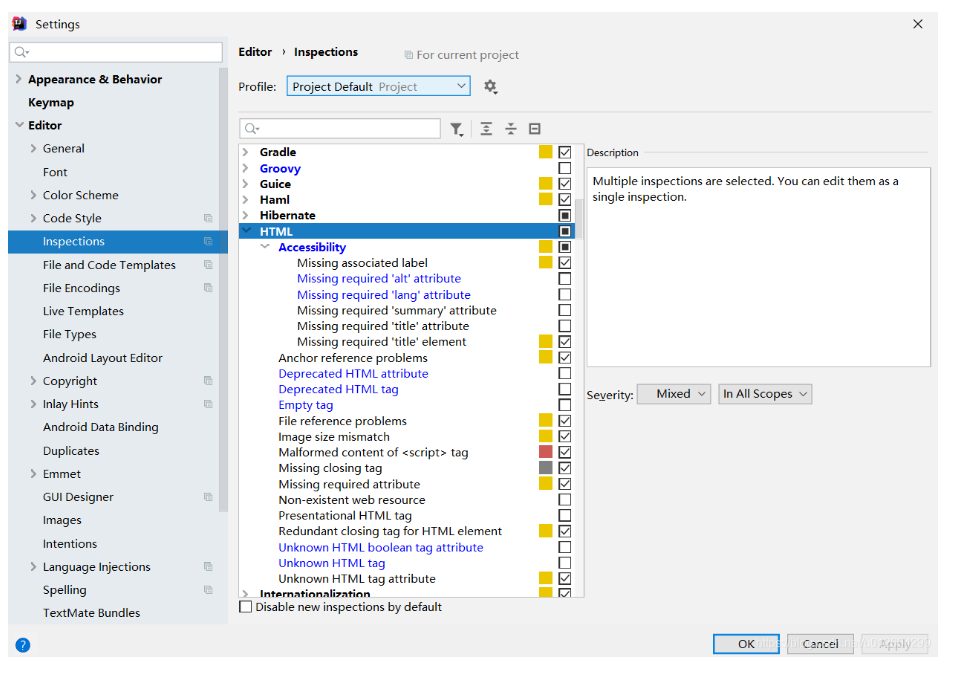Viewport: 954px width, 673px height.
Task: Click copy icon beside Spelling
Action: pyautogui.click(x=208, y=590)
